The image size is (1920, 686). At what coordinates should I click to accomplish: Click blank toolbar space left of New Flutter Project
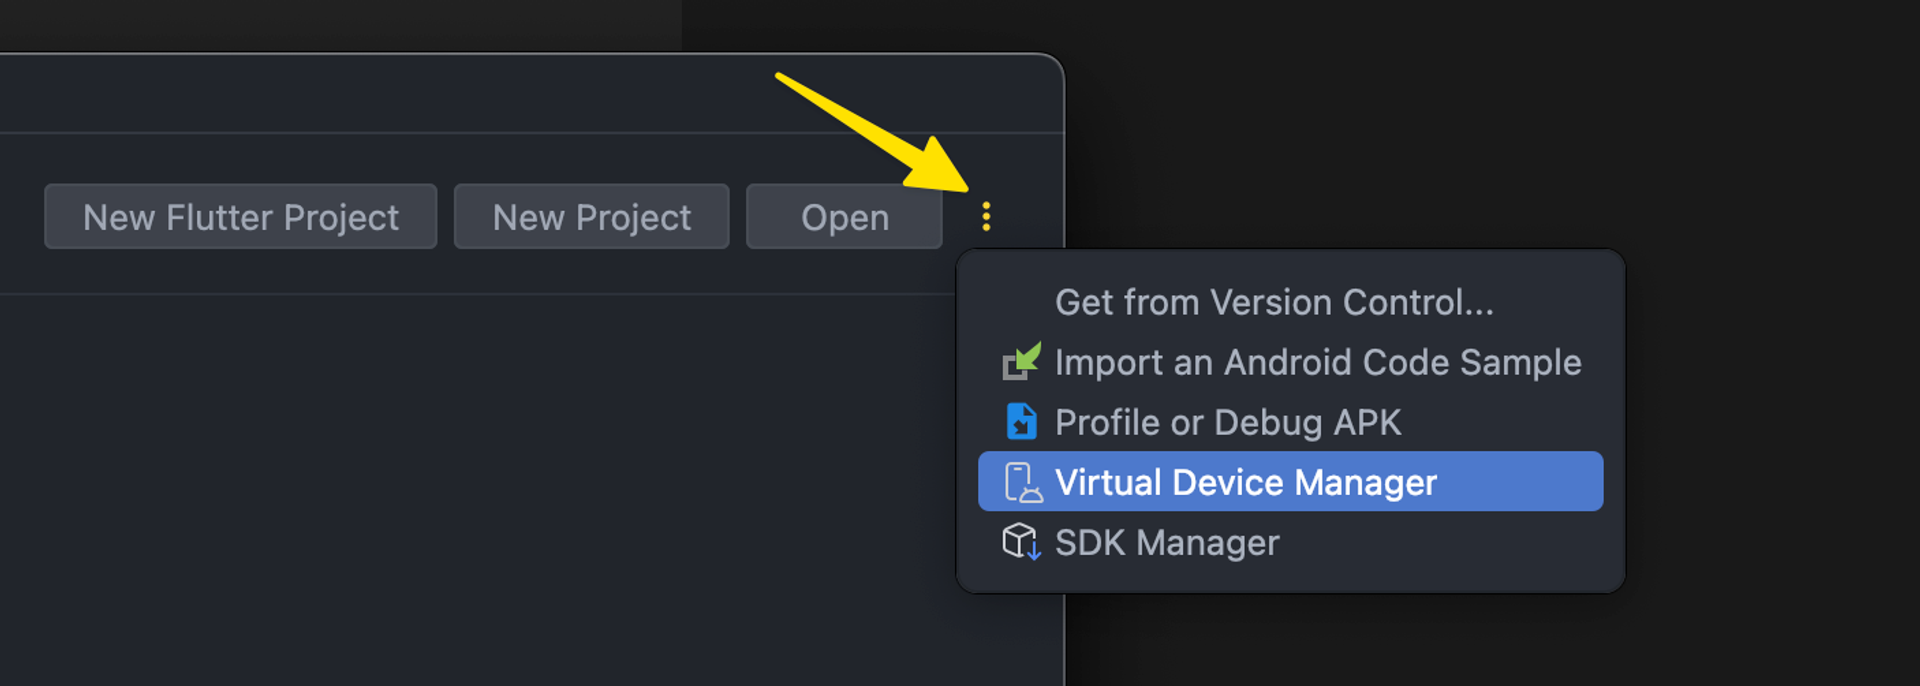click(x=21, y=217)
